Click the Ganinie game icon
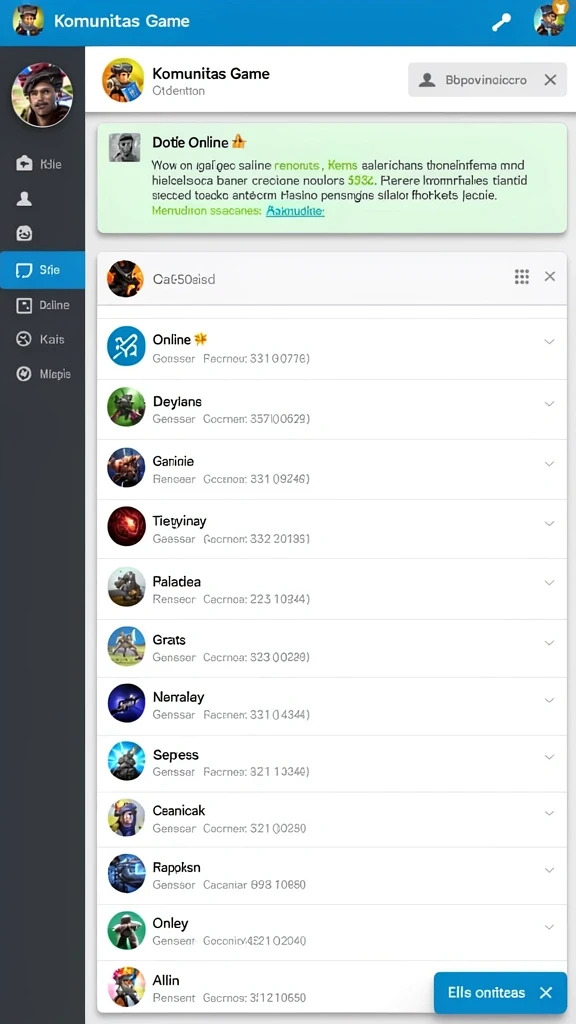The height and width of the screenshot is (1024, 576). click(x=126, y=467)
